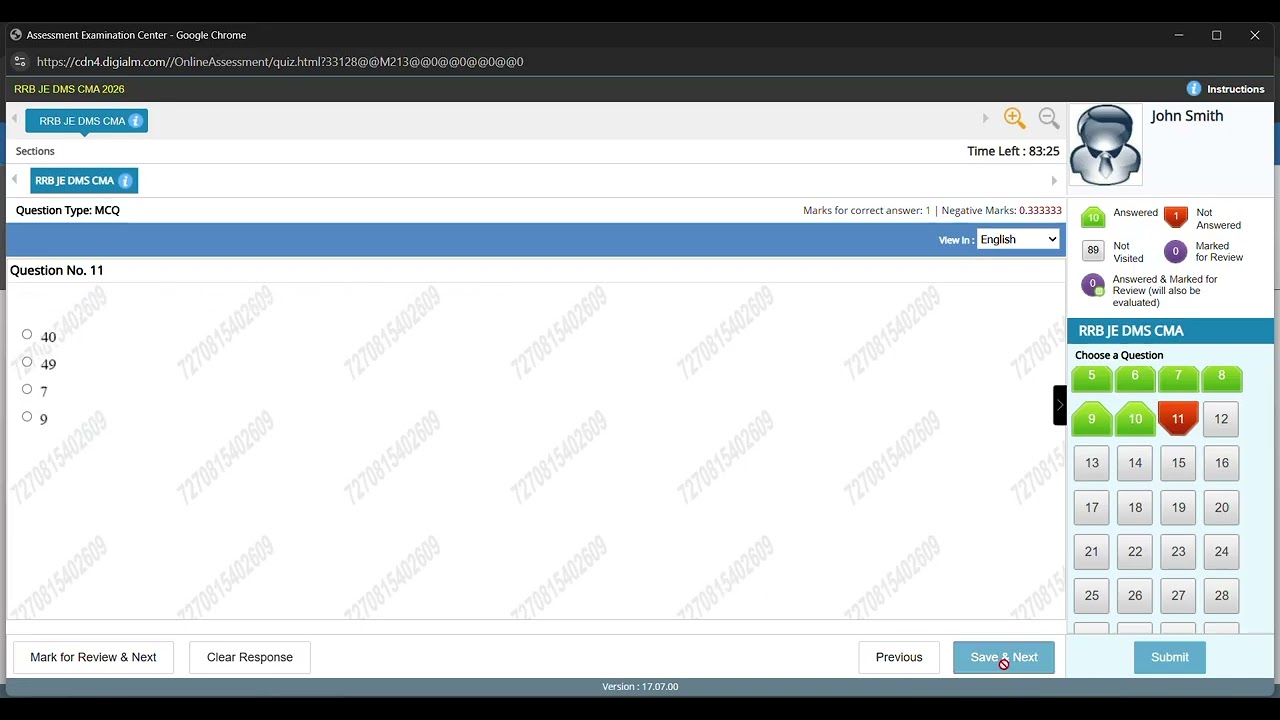Click the Answered & Marked for Review badge
Image resolution: width=1280 pixels, height=720 pixels.
1093,285
